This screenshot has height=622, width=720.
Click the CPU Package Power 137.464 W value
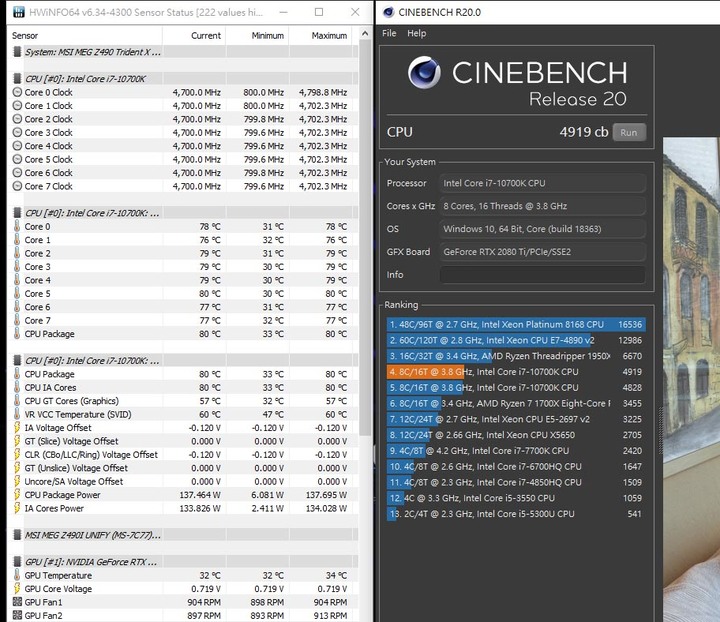click(200, 495)
